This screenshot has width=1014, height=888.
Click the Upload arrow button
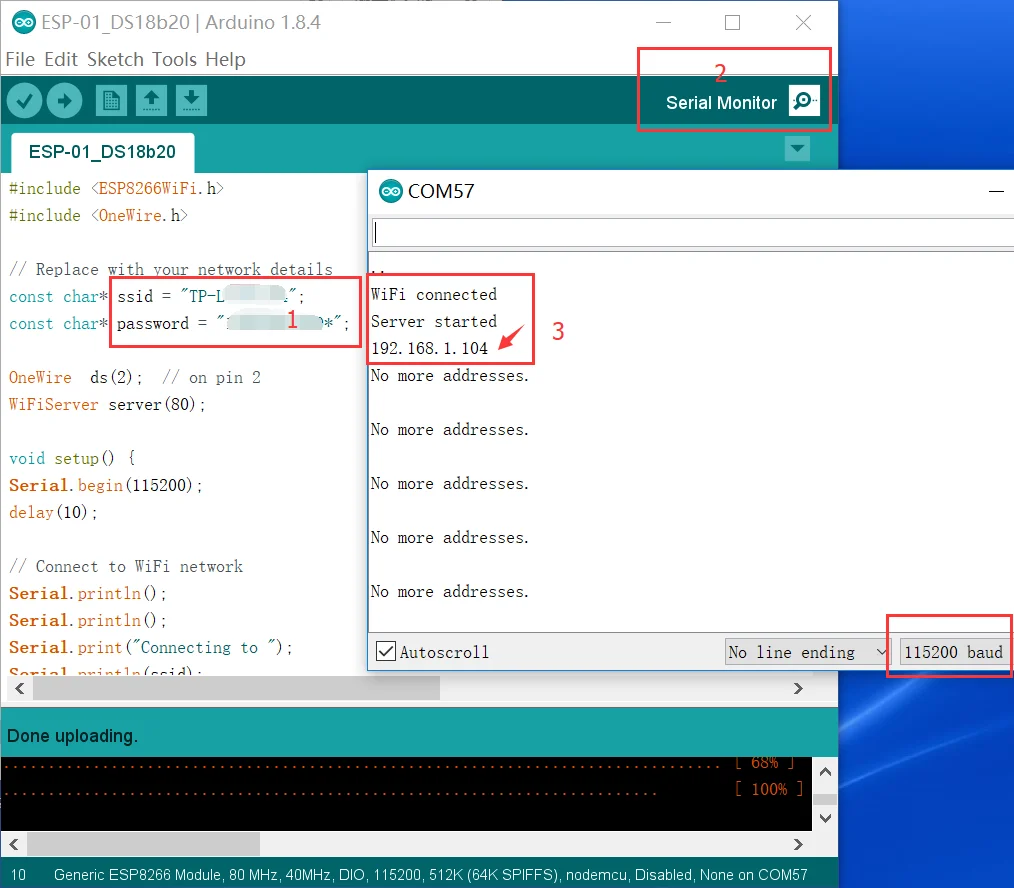[x=65, y=101]
